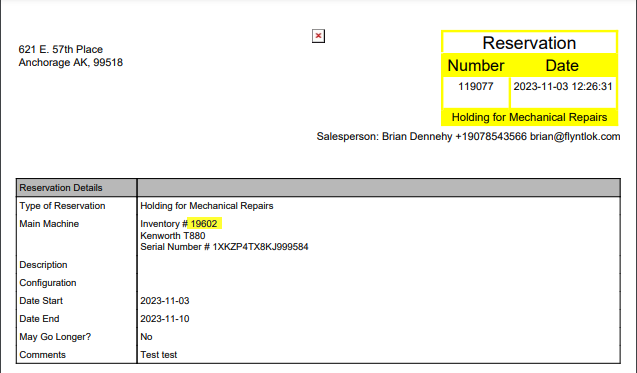Click the 'Date Start' label
The height and width of the screenshot is (373, 637).
click(x=41, y=301)
